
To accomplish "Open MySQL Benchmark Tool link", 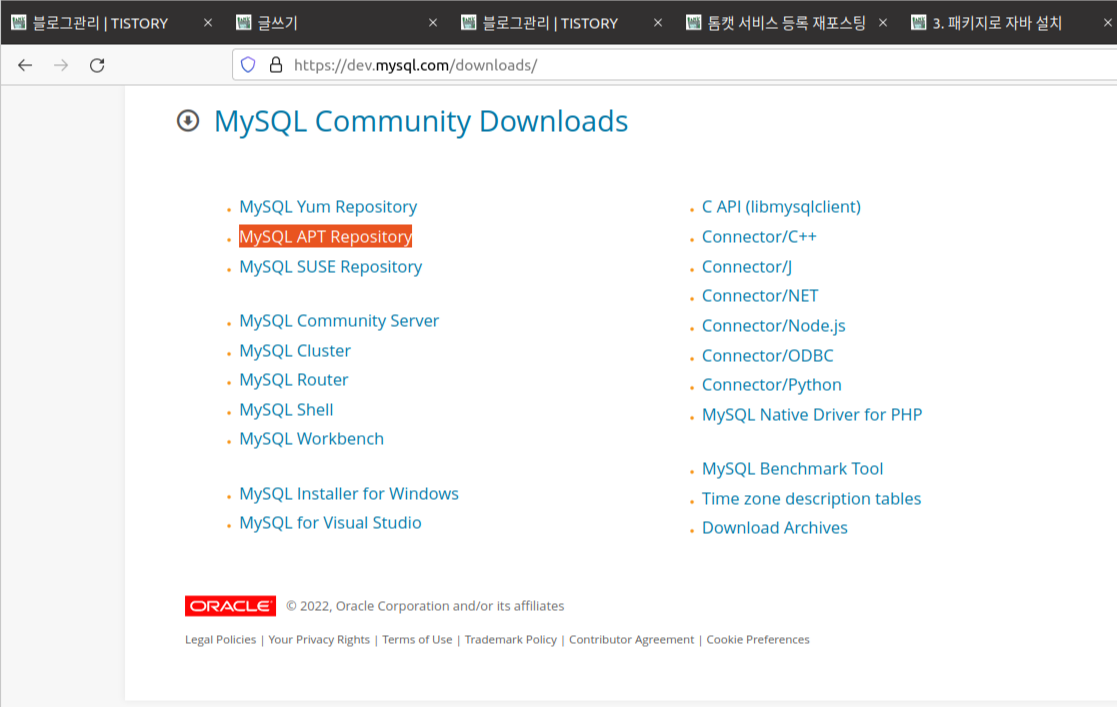I will (x=793, y=469).
